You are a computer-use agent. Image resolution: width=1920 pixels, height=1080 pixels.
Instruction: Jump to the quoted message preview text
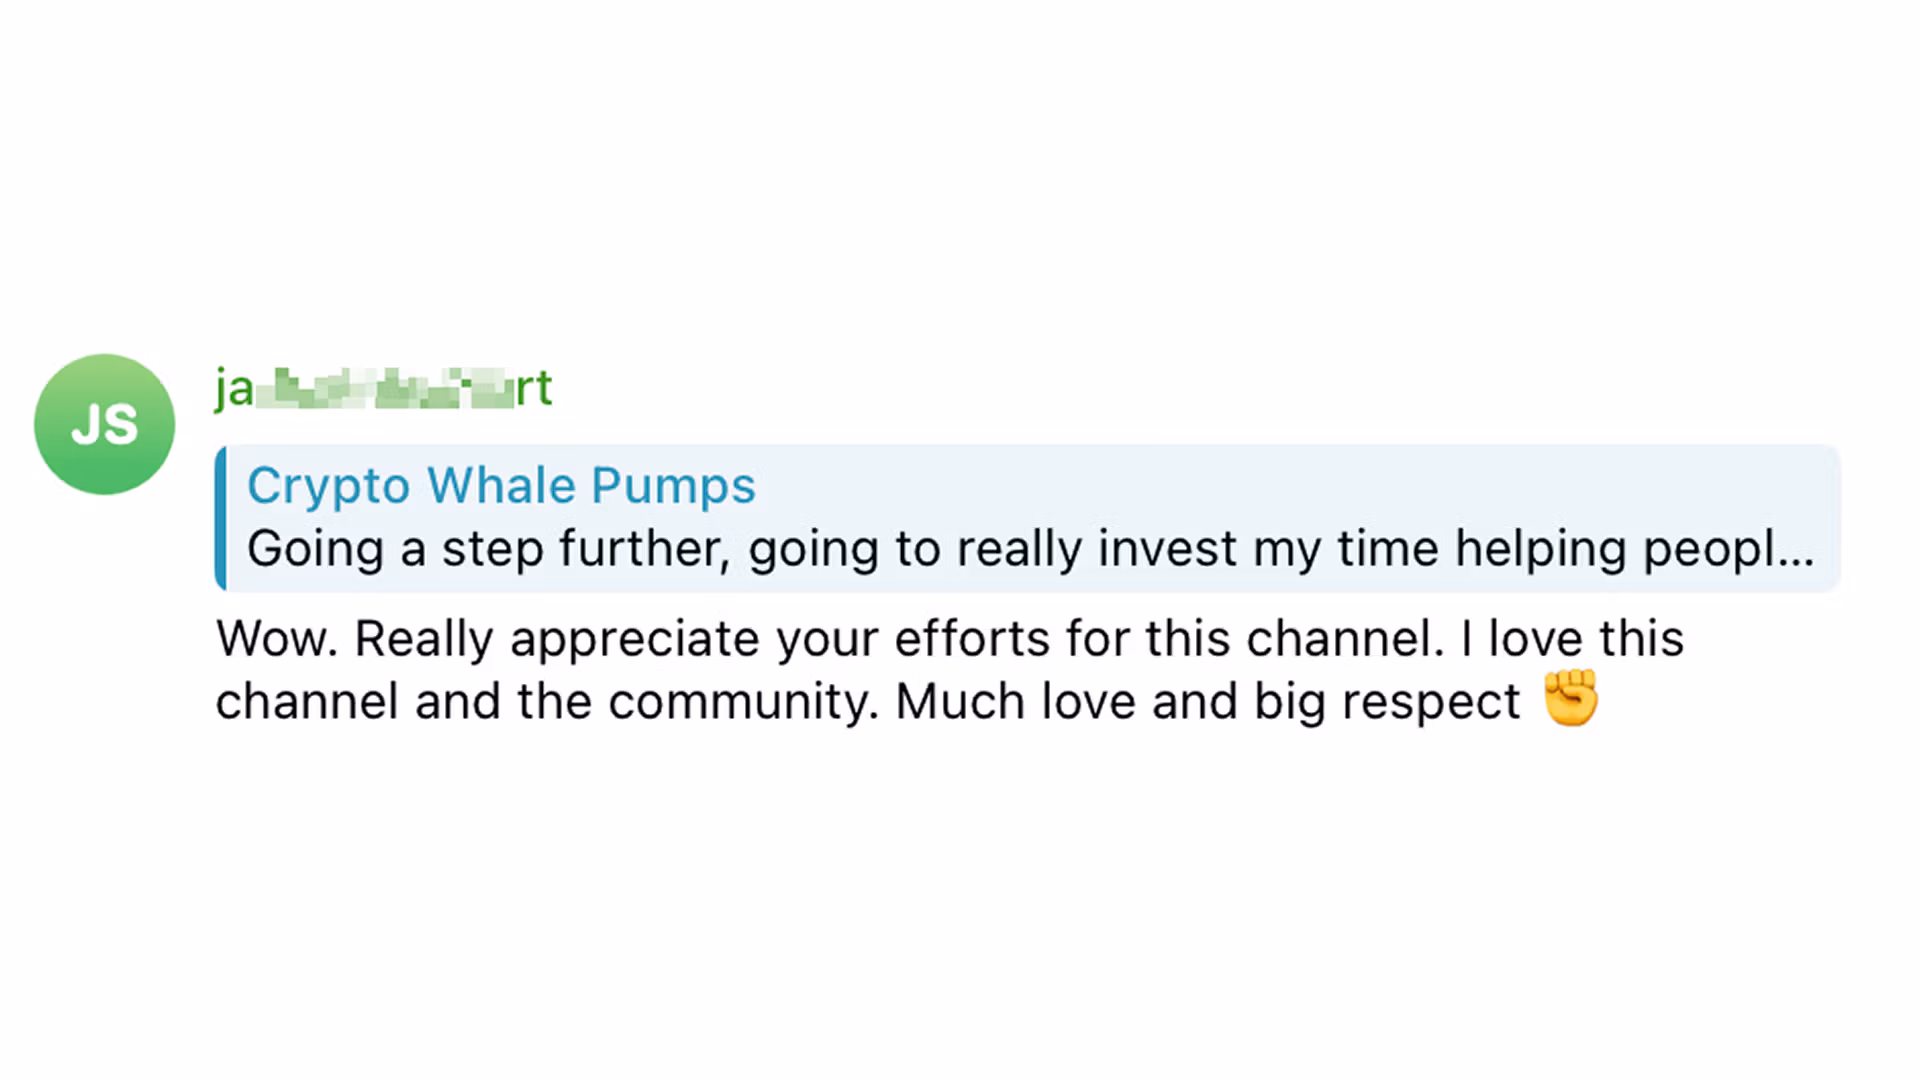point(1030,549)
